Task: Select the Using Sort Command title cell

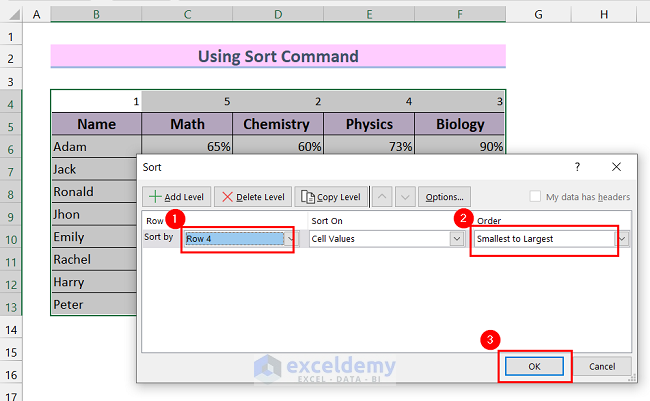Action: (278, 57)
